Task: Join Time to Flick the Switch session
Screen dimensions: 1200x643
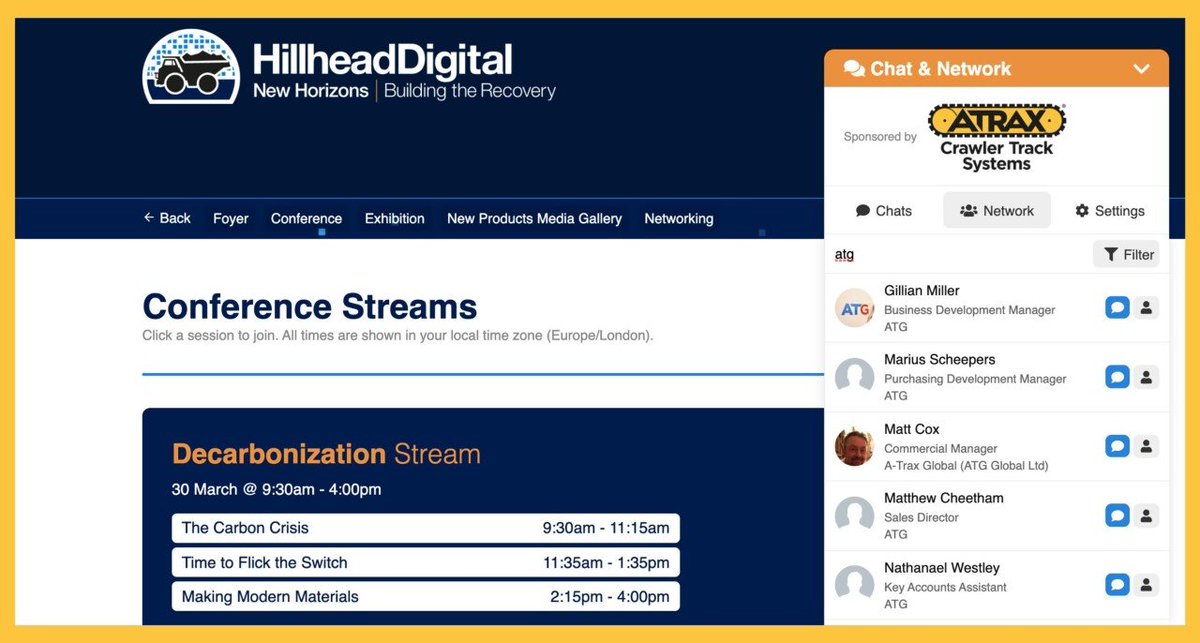Action: [x=426, y=562]
